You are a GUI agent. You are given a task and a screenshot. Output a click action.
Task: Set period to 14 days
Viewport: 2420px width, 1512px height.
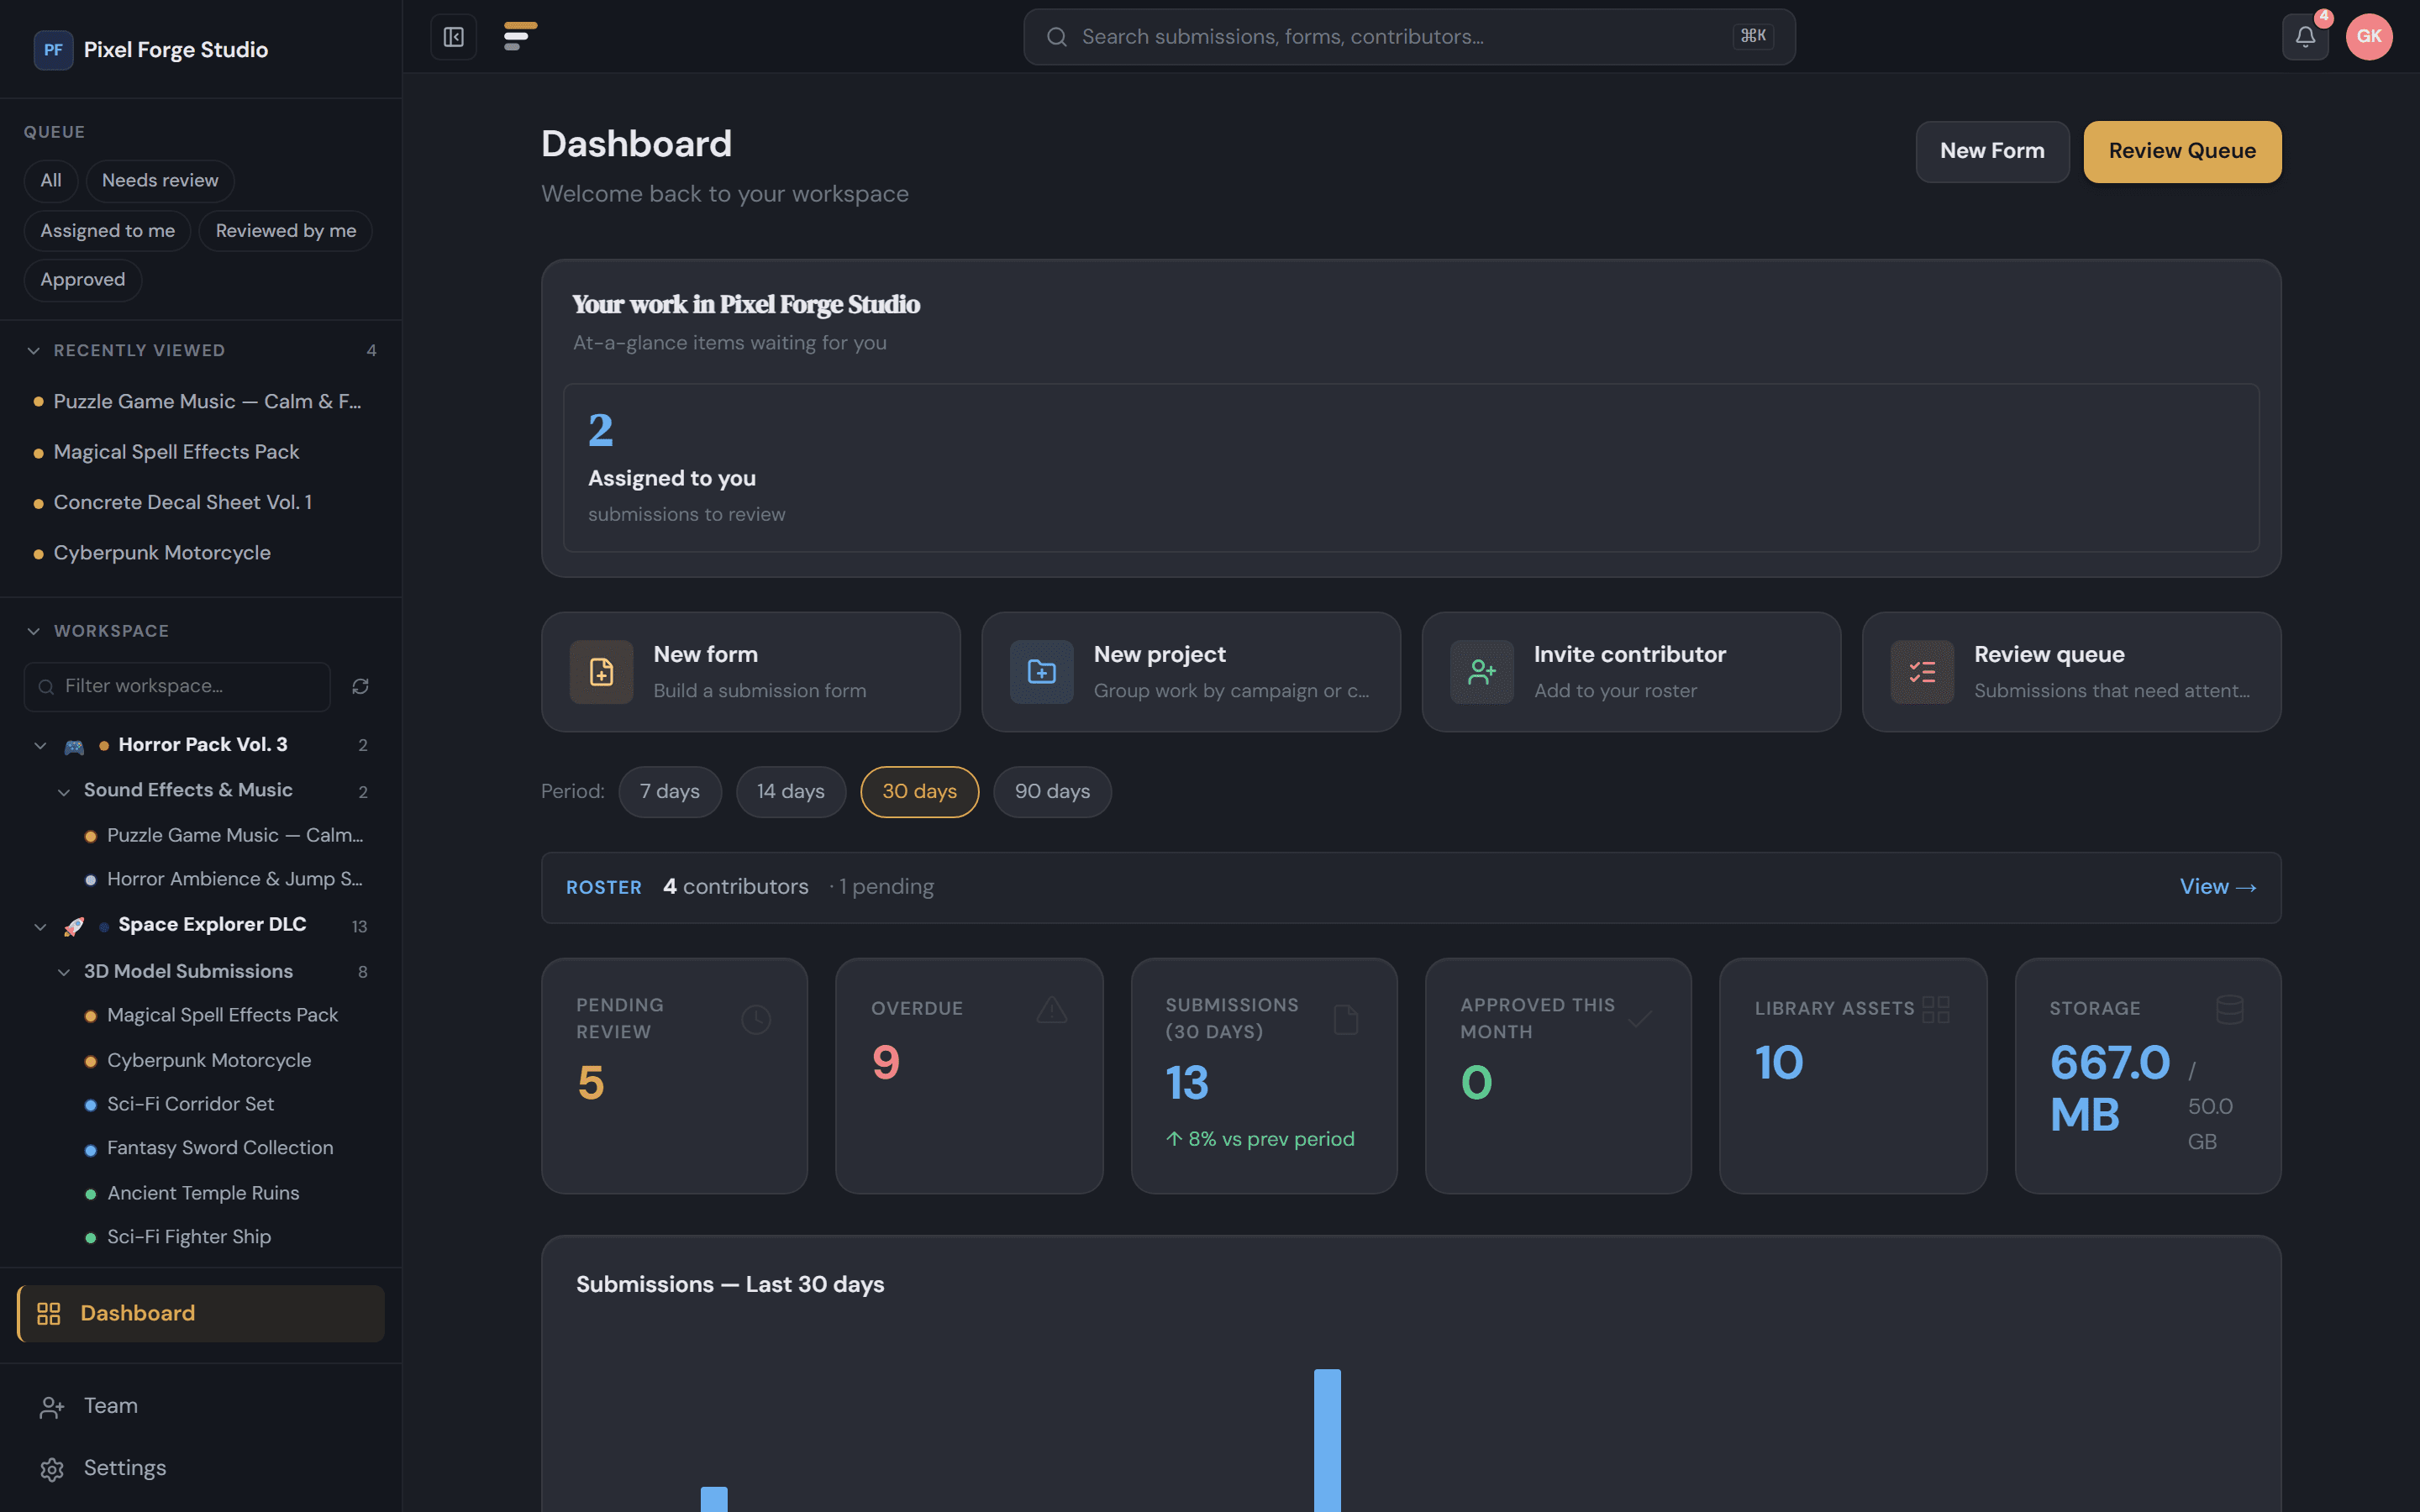[791, 792]
